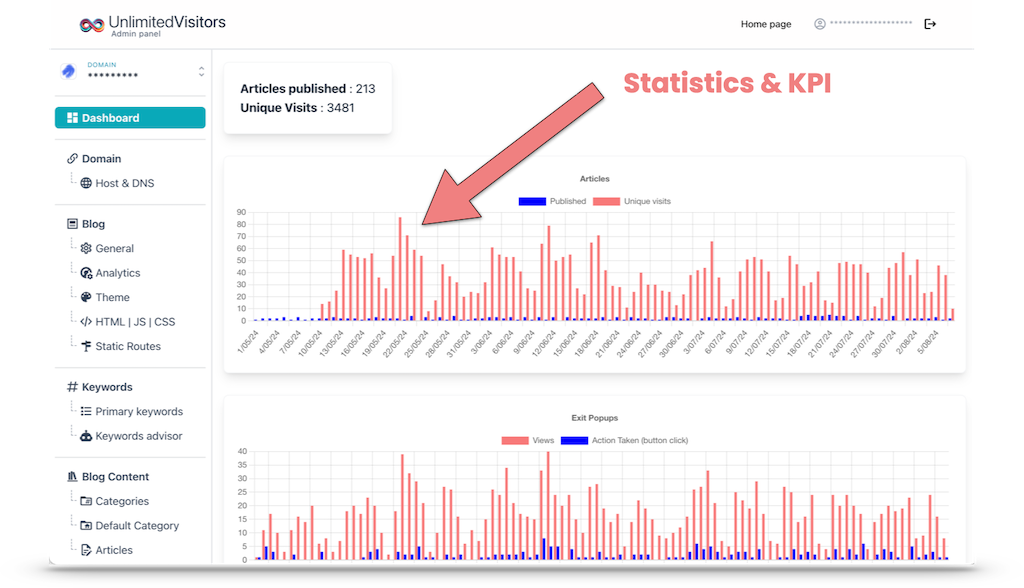The image size is (1024, 588).
Task: Open Primary keywords in sidebar
Action: tap(131, 412)
